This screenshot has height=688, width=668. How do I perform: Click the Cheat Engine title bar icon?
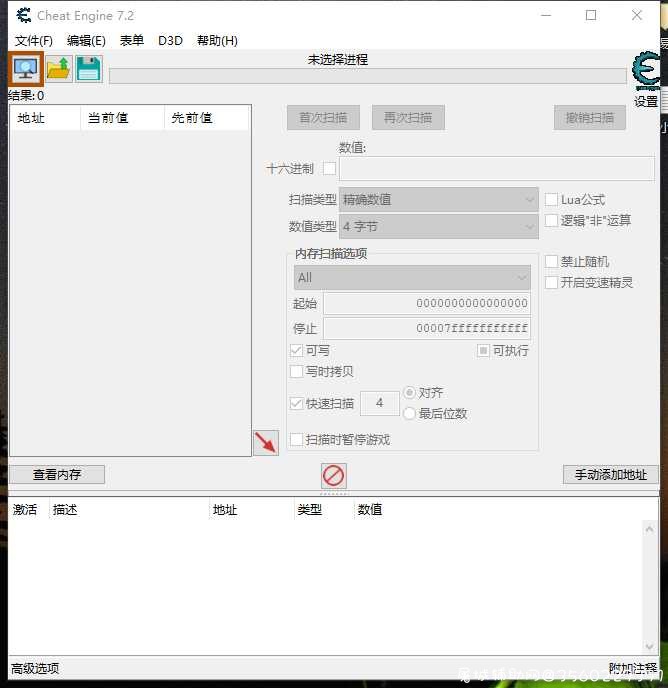[24, 15]
